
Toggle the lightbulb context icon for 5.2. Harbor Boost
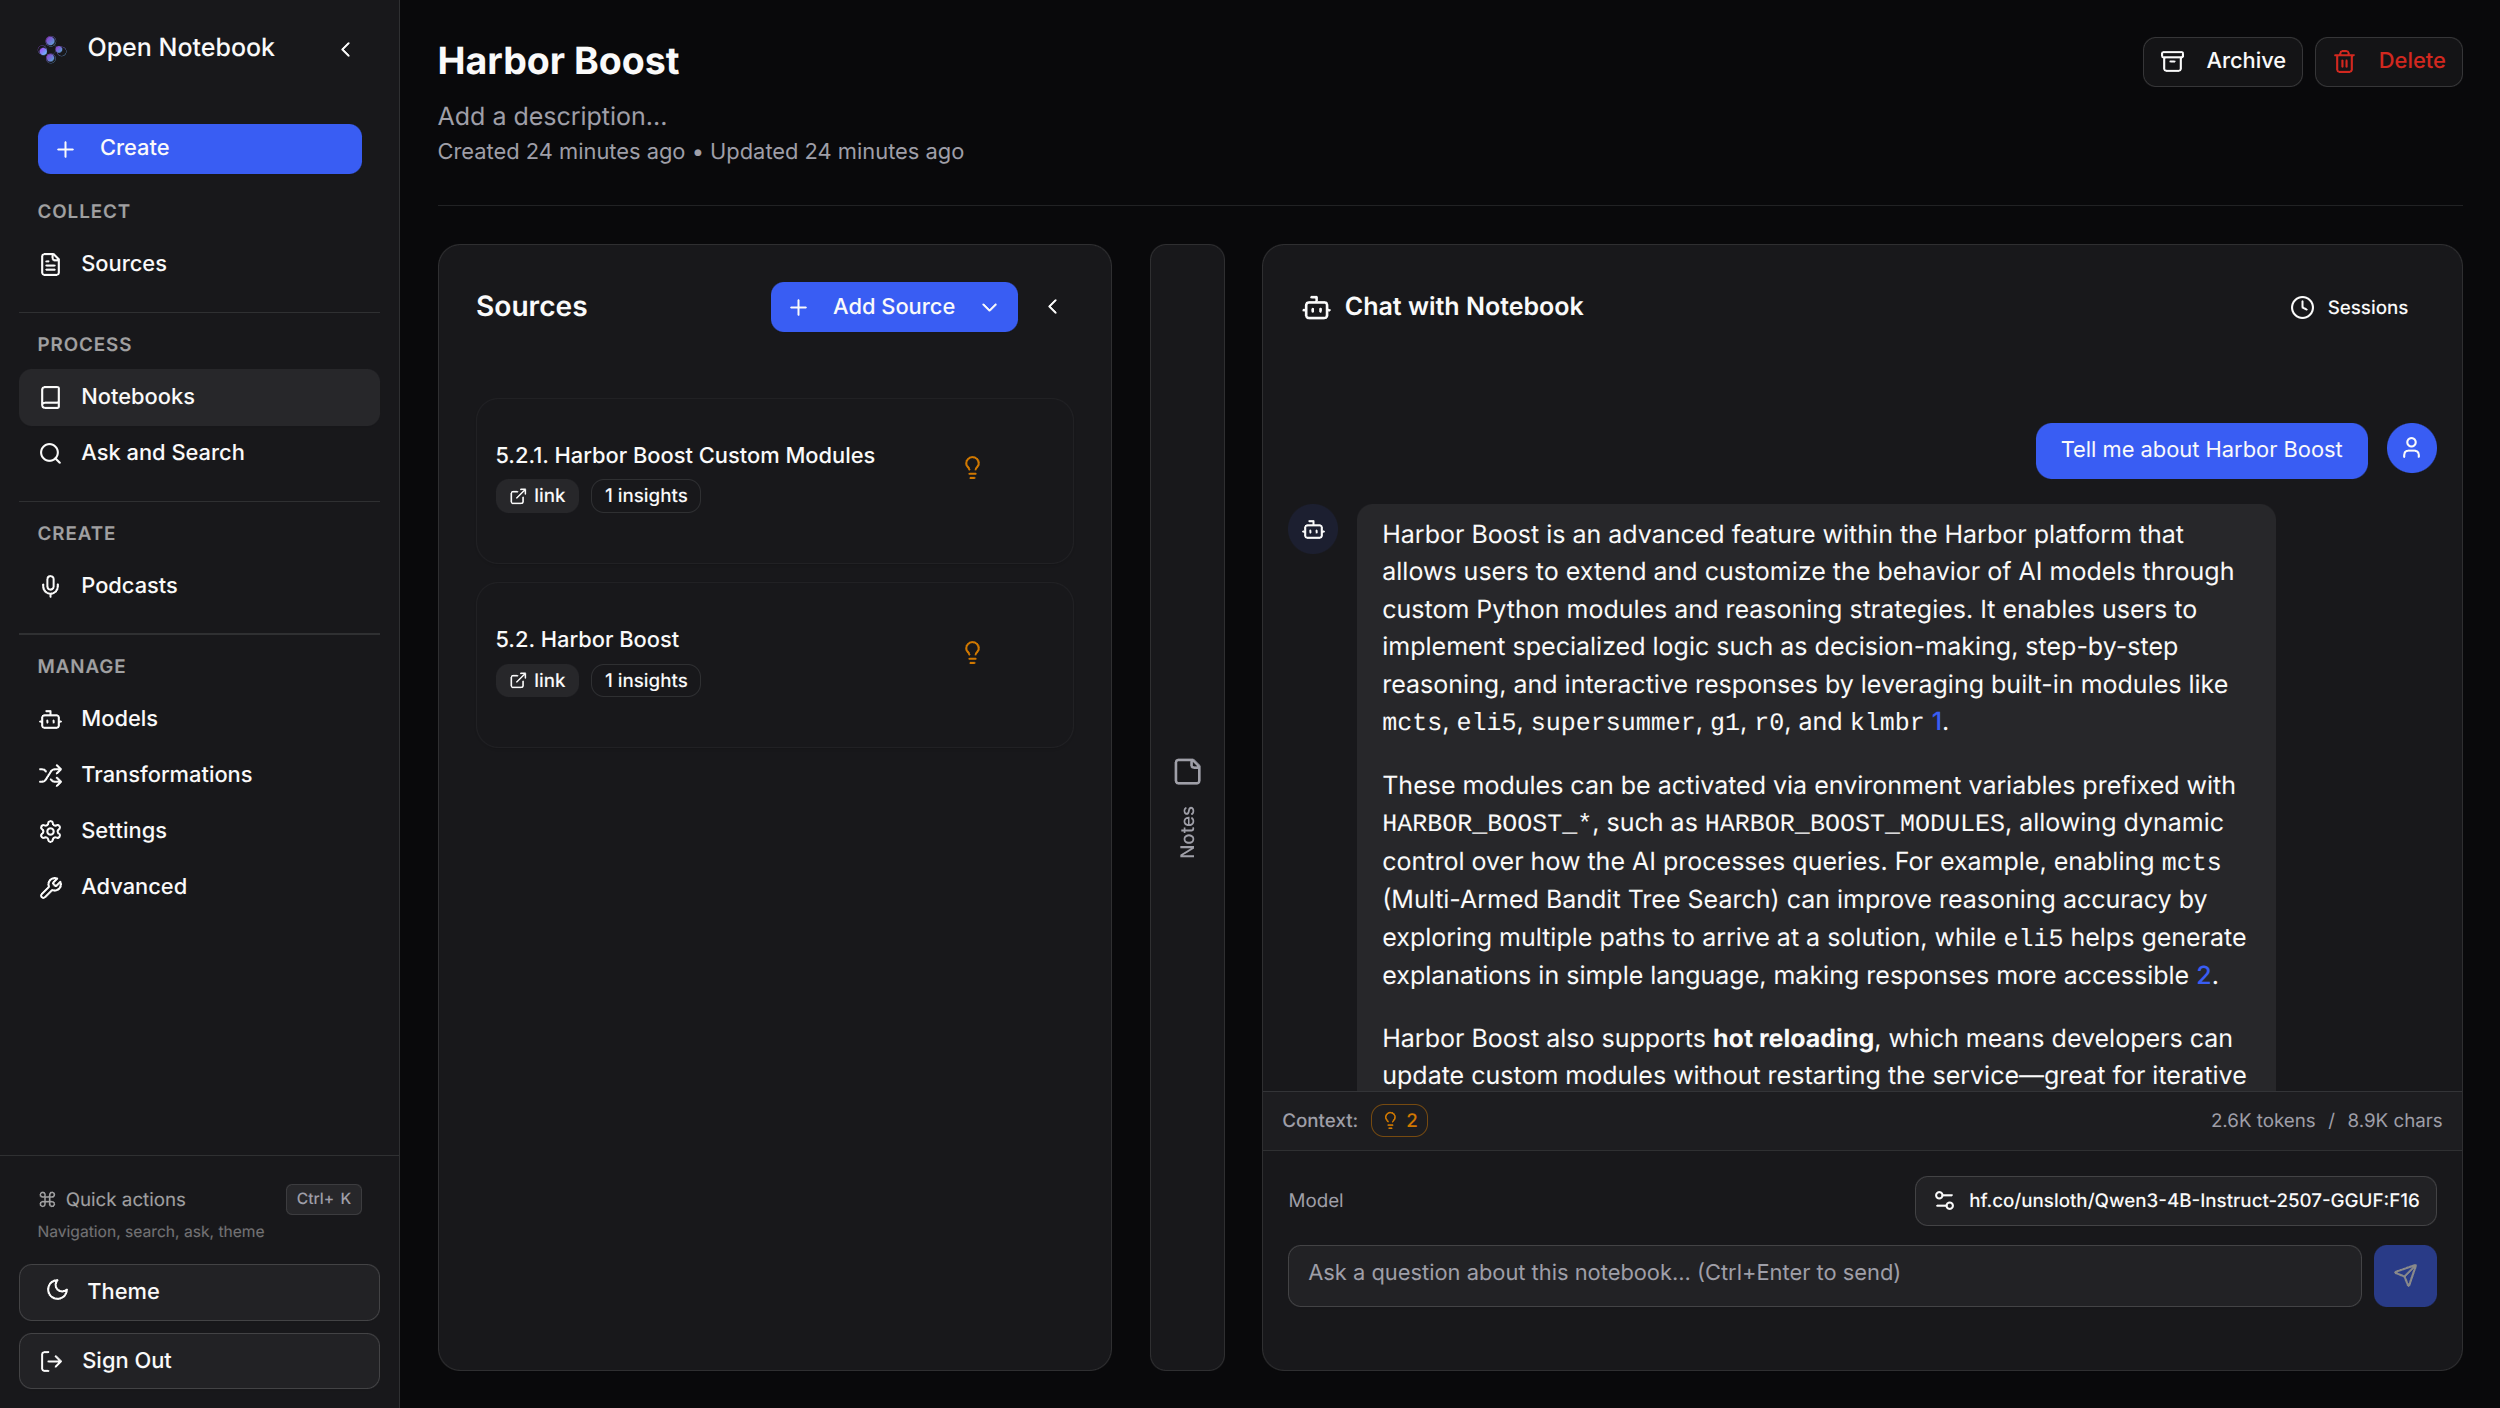click(x=972, y=652)
